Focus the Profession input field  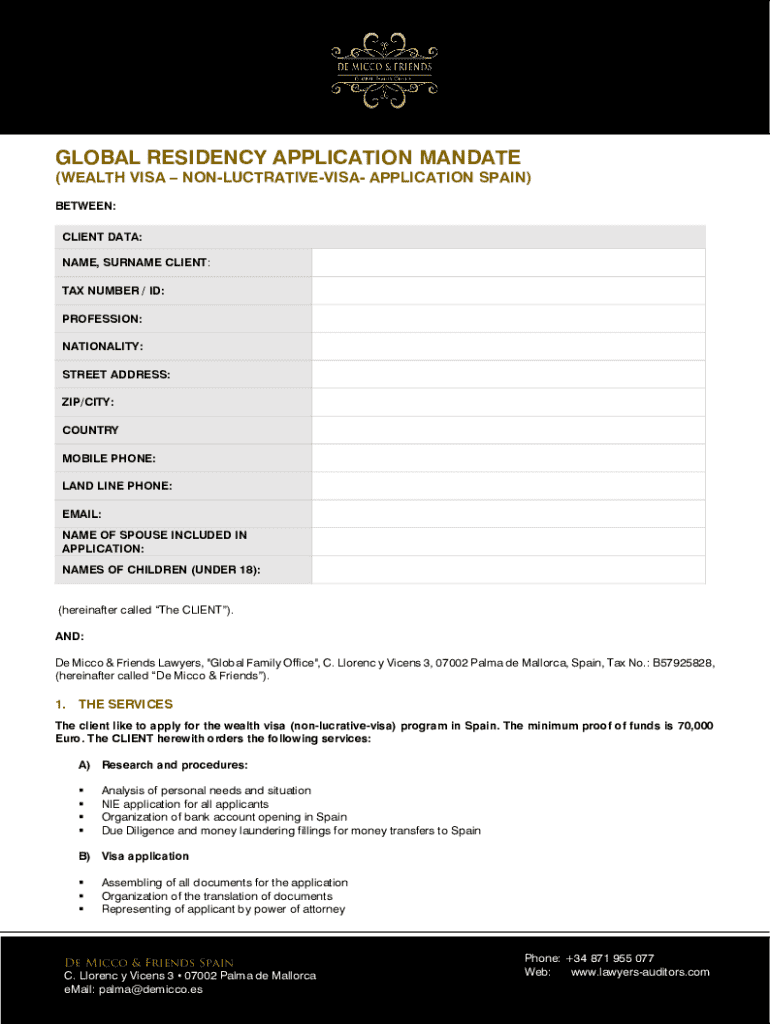508,318
